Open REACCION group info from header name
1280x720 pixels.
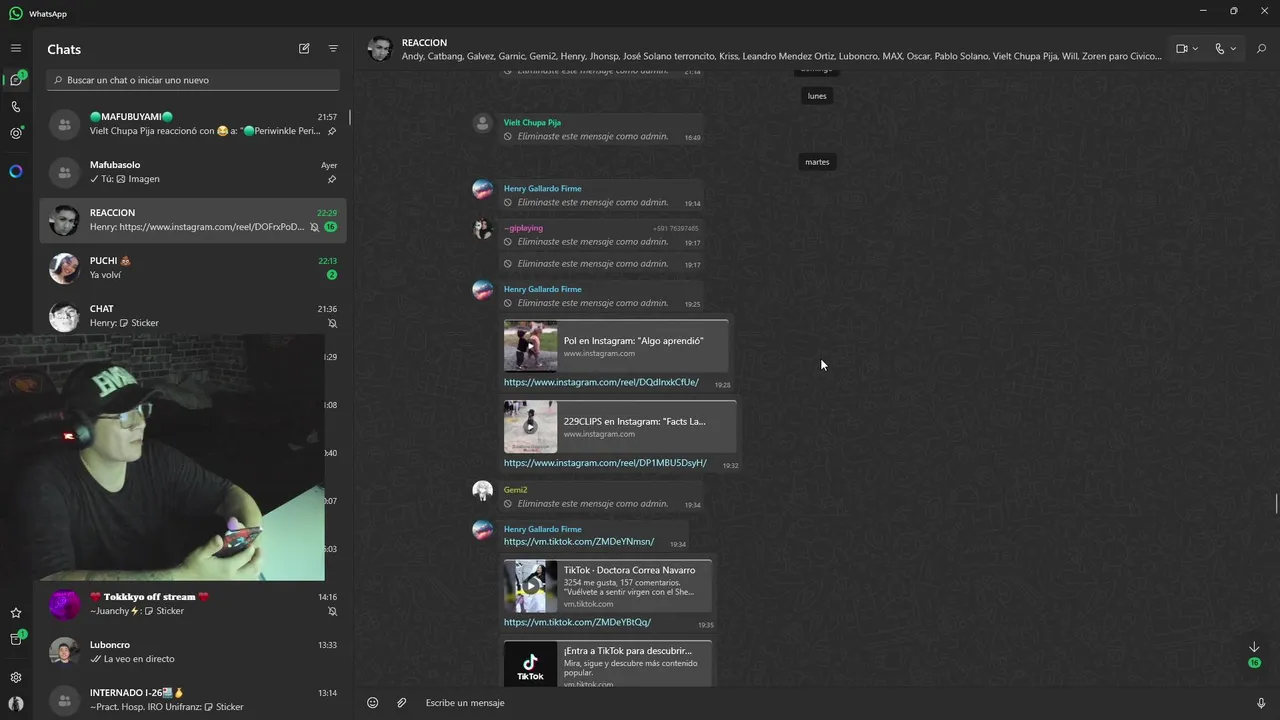tap(424, 43)
